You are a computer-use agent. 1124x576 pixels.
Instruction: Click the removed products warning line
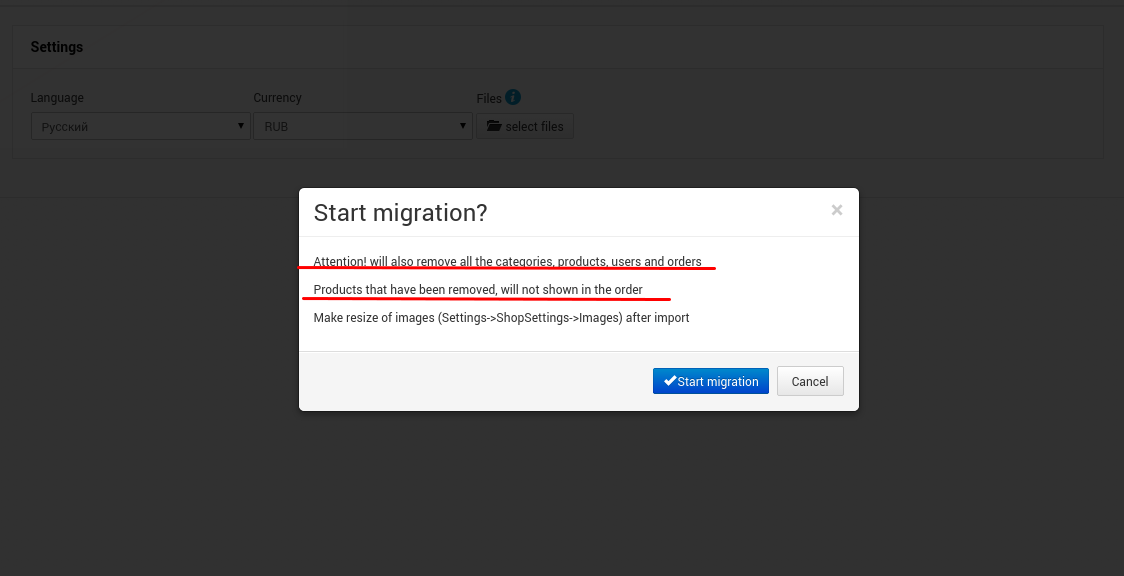pos(478,289)
